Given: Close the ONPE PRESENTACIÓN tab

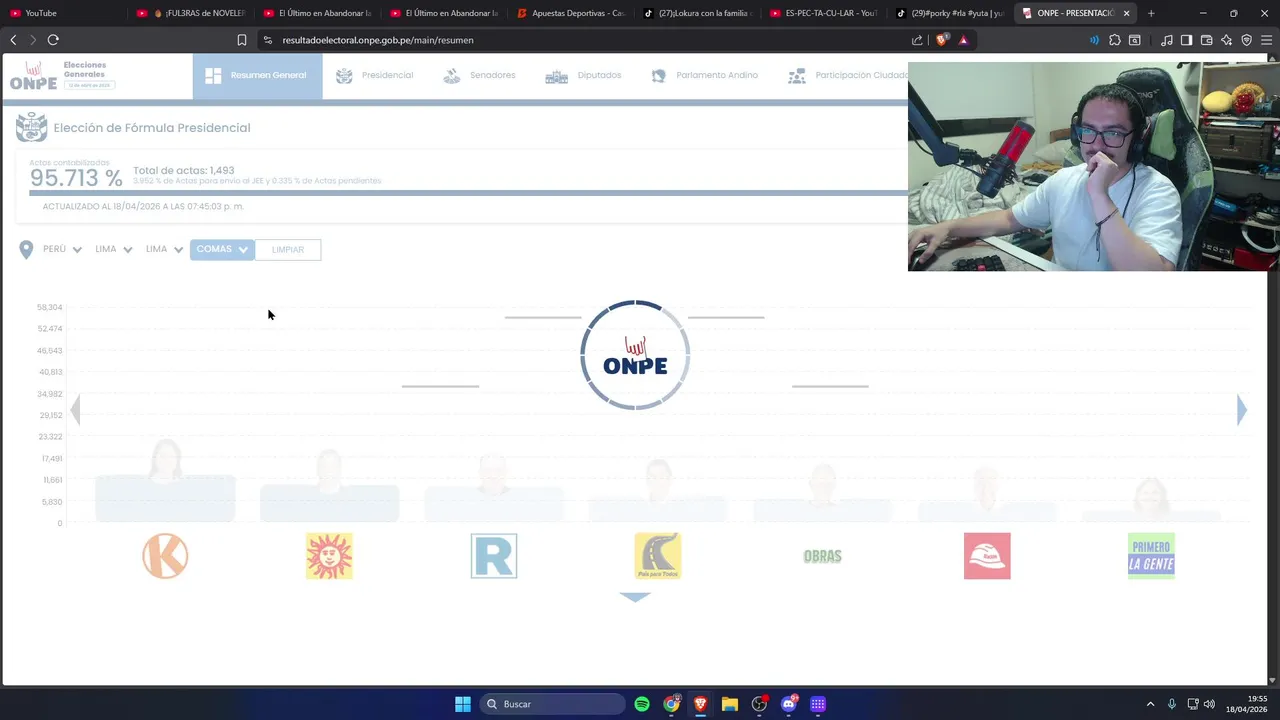Looking at the screenshot, I should click(1127, 13).
